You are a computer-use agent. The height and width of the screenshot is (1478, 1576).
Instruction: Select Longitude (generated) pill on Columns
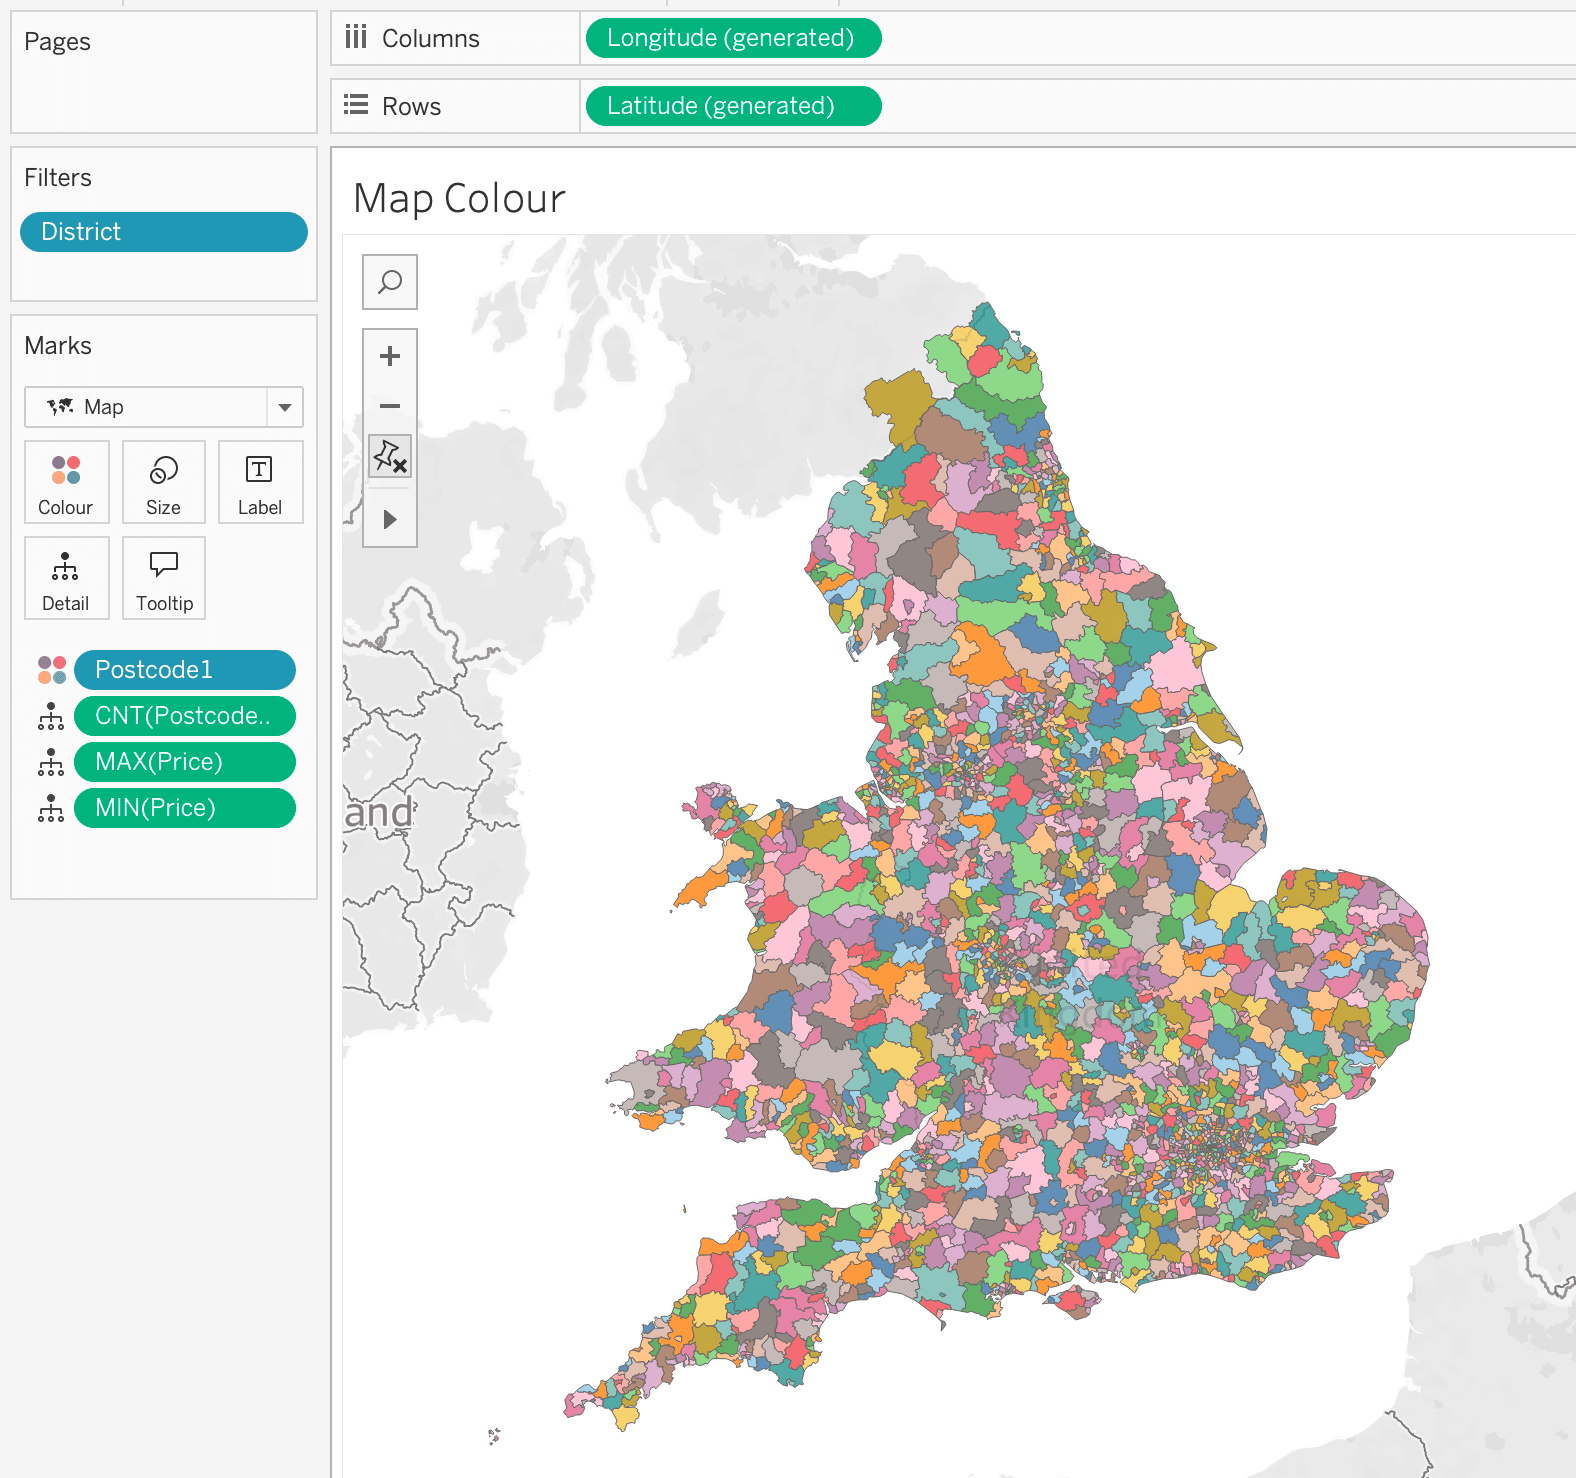[x=732, y=38]
